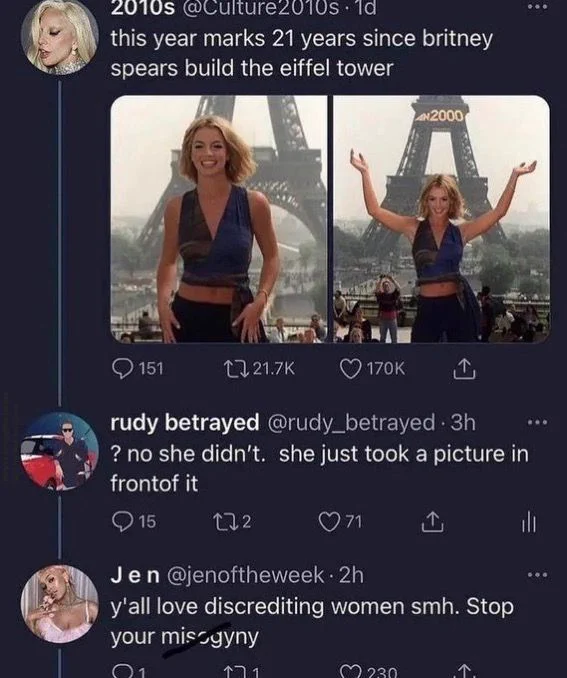567x678 pixels.
Task: Tap rudy betrayed's profile picture
Action: click(x=60, y=451)
